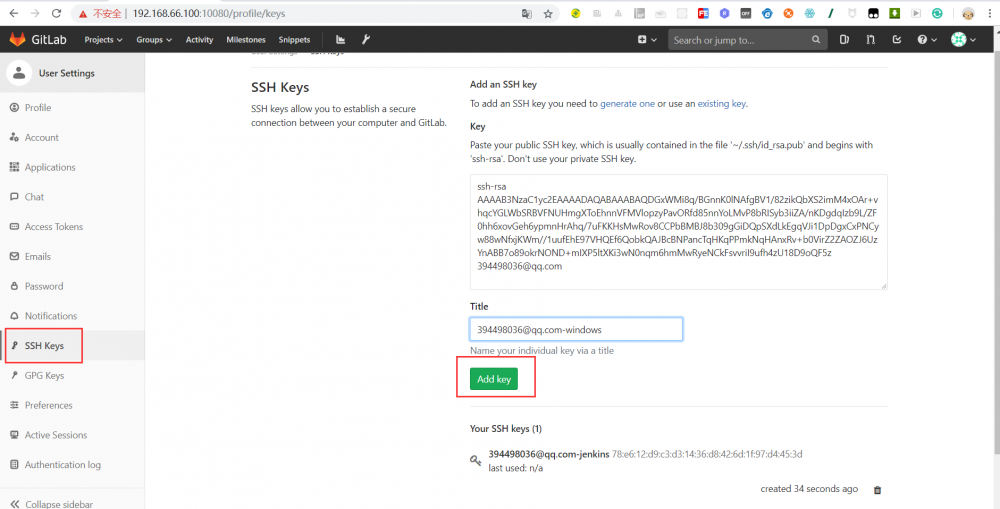Click the browser address bar URL
Image resolution: width=1000 pixels, height=509 pixels.
[x=209, y=13]
